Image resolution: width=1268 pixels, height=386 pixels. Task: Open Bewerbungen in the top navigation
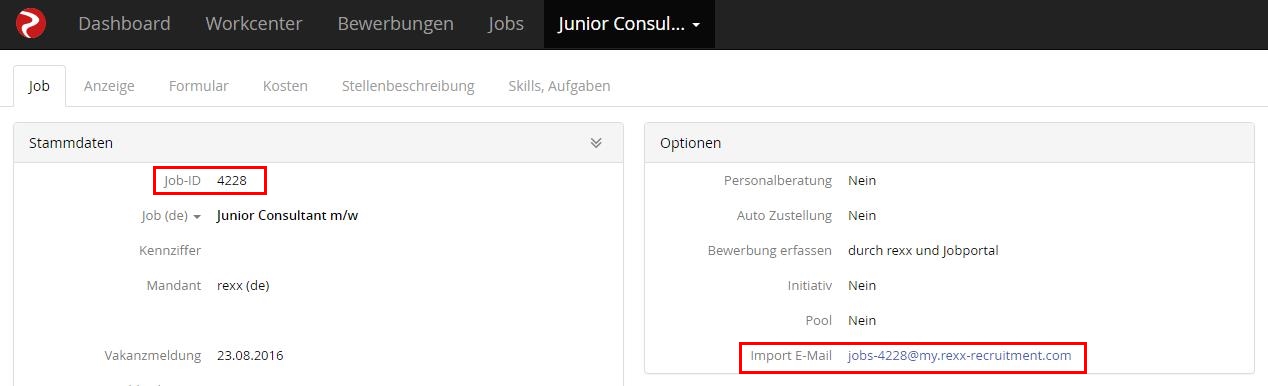coord(395,23)
